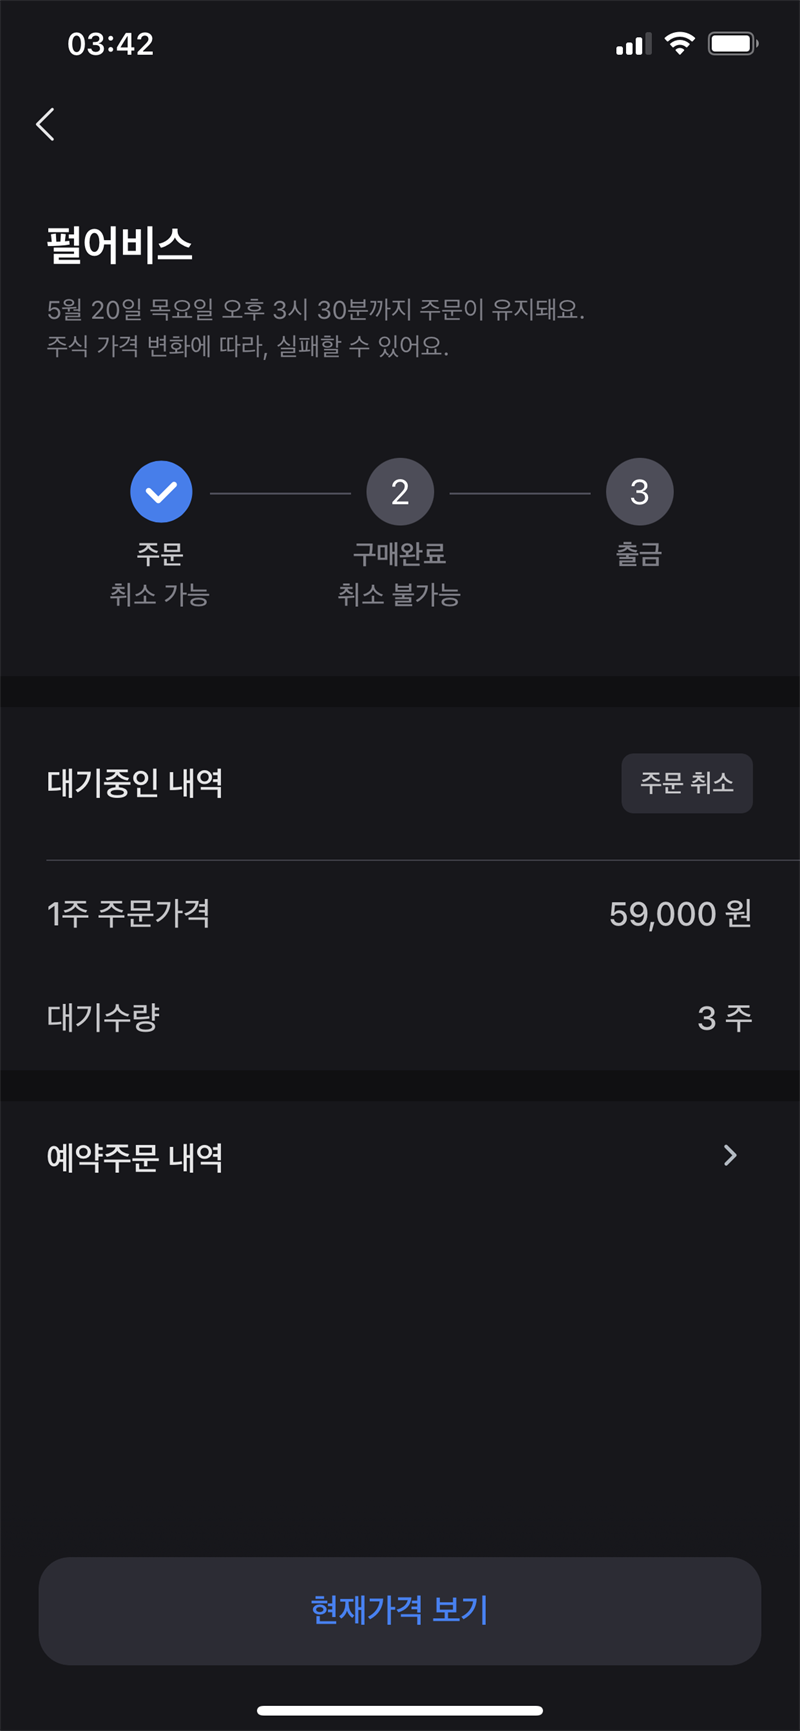800x1731 pixels.
Task: Tap the 대기수량 label
Action: (103, 1018)
